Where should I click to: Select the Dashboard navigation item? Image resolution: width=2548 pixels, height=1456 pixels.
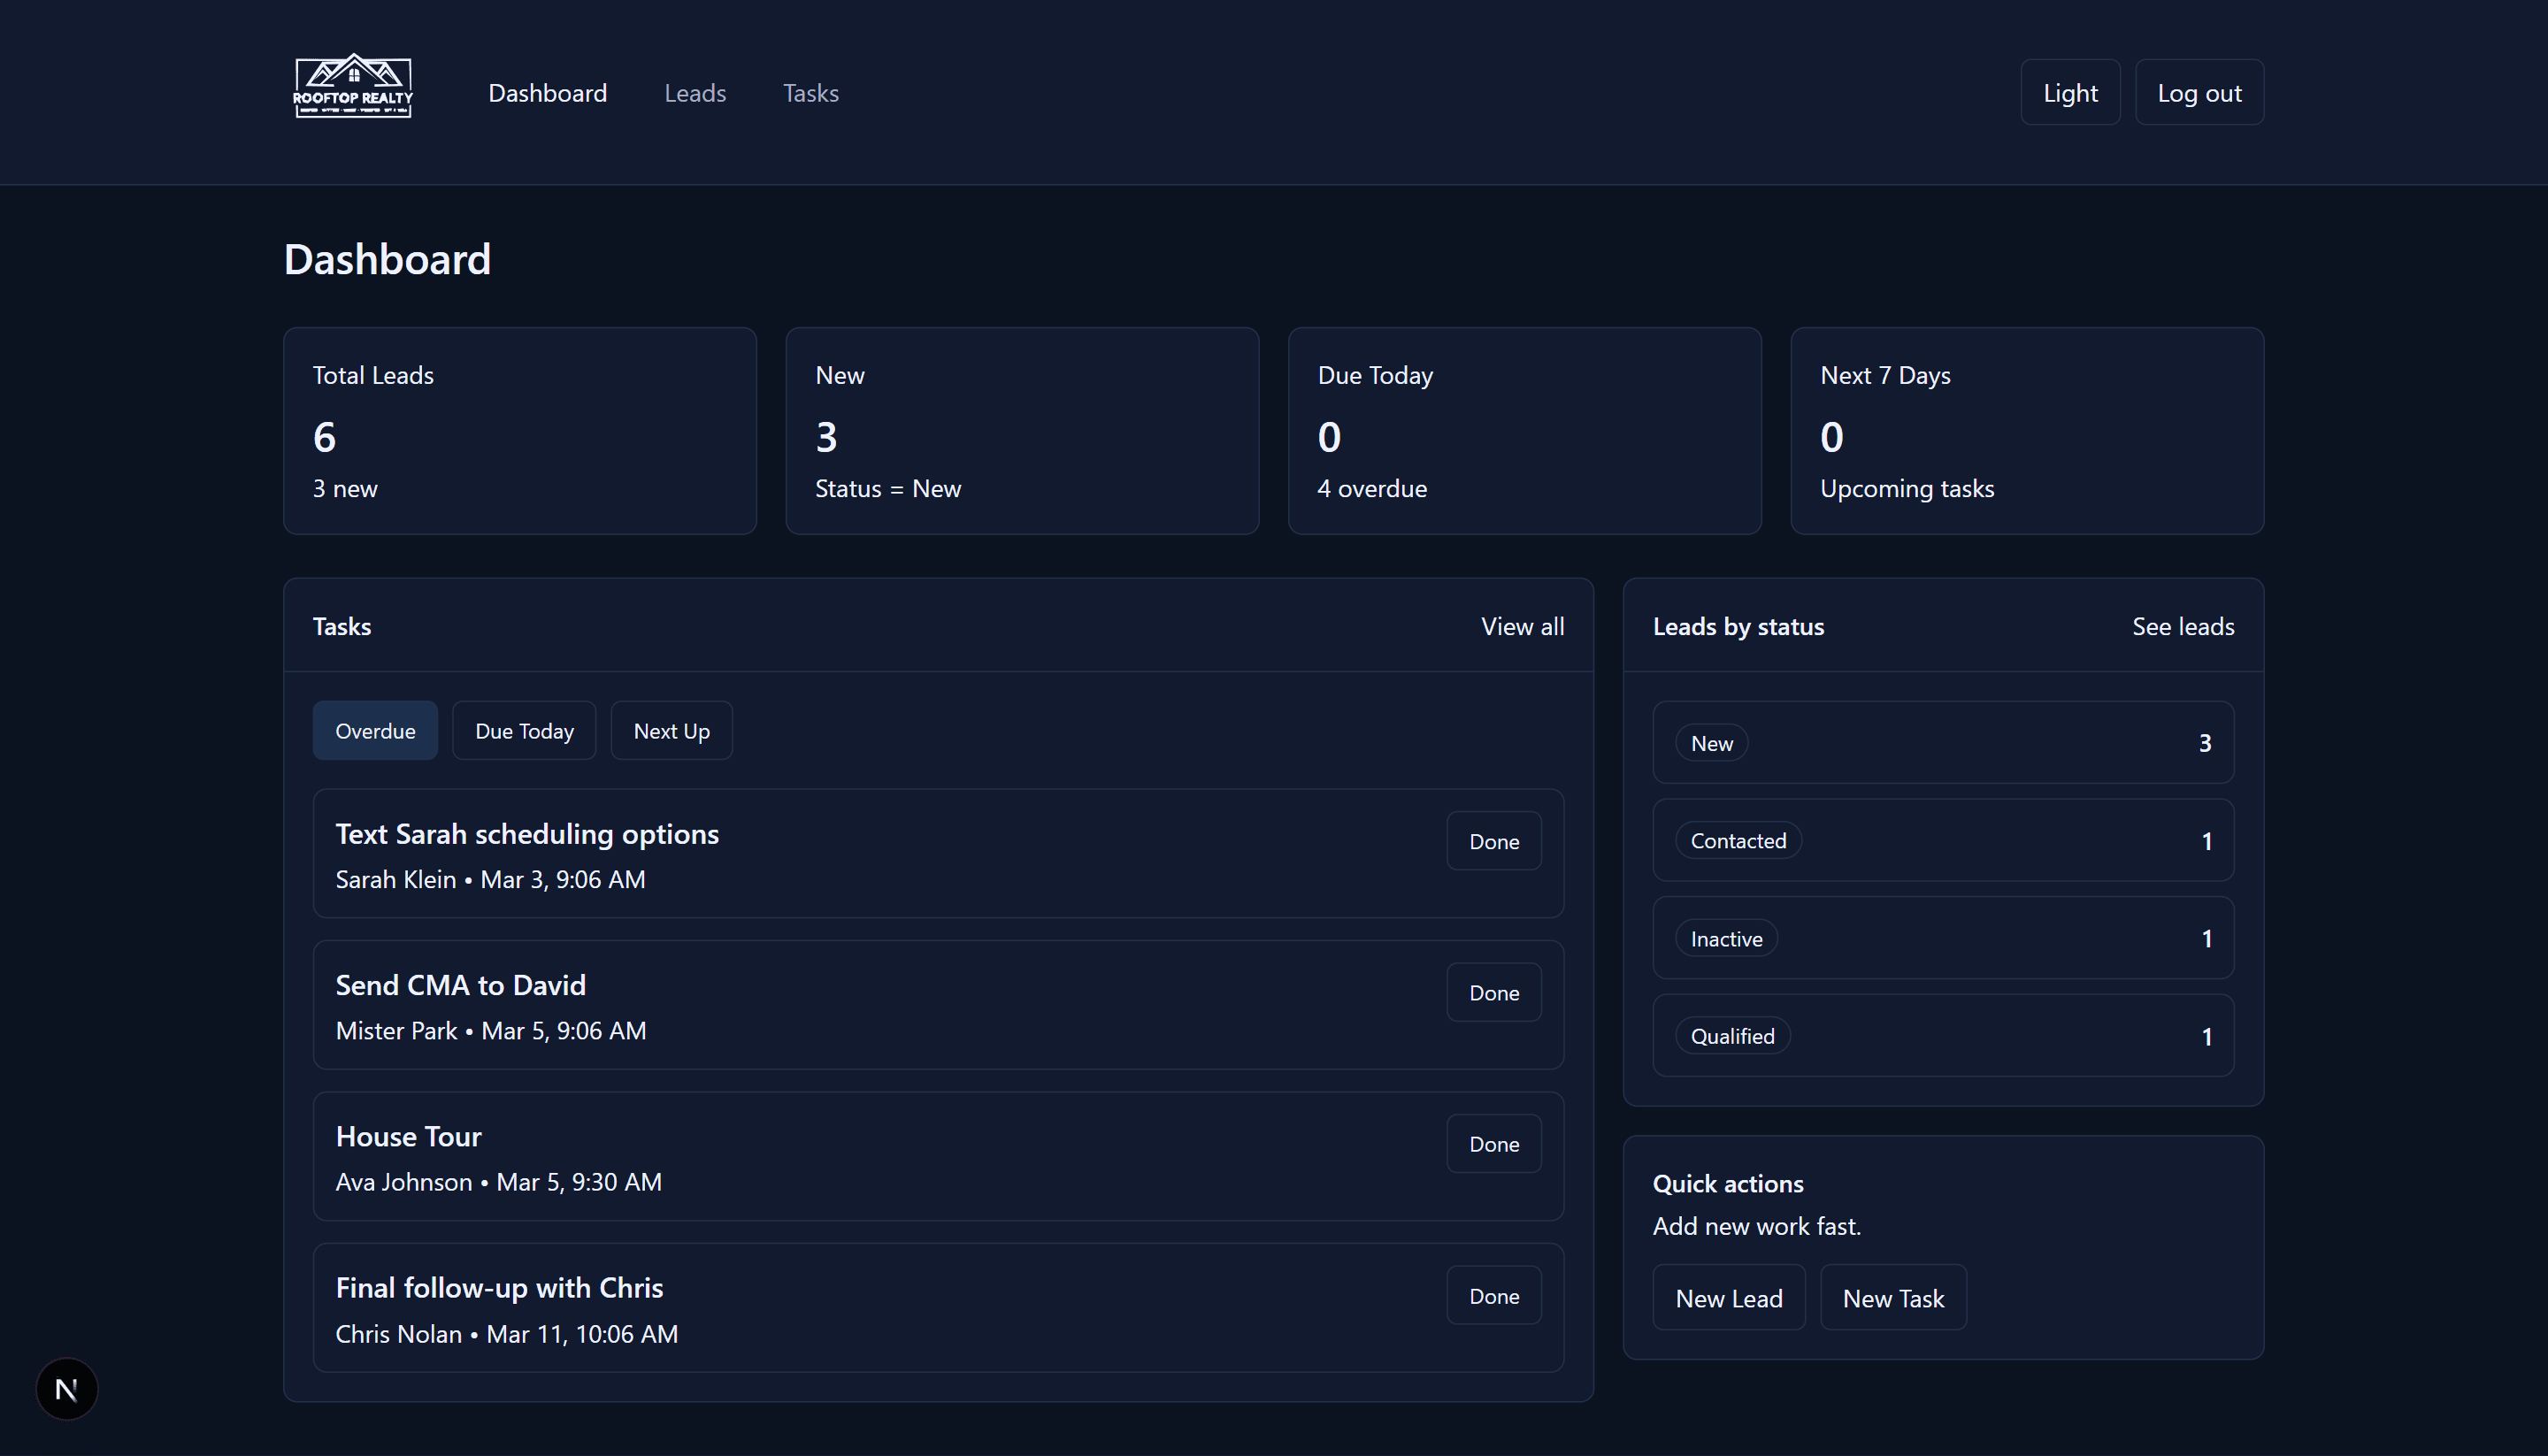coord(548,92)
